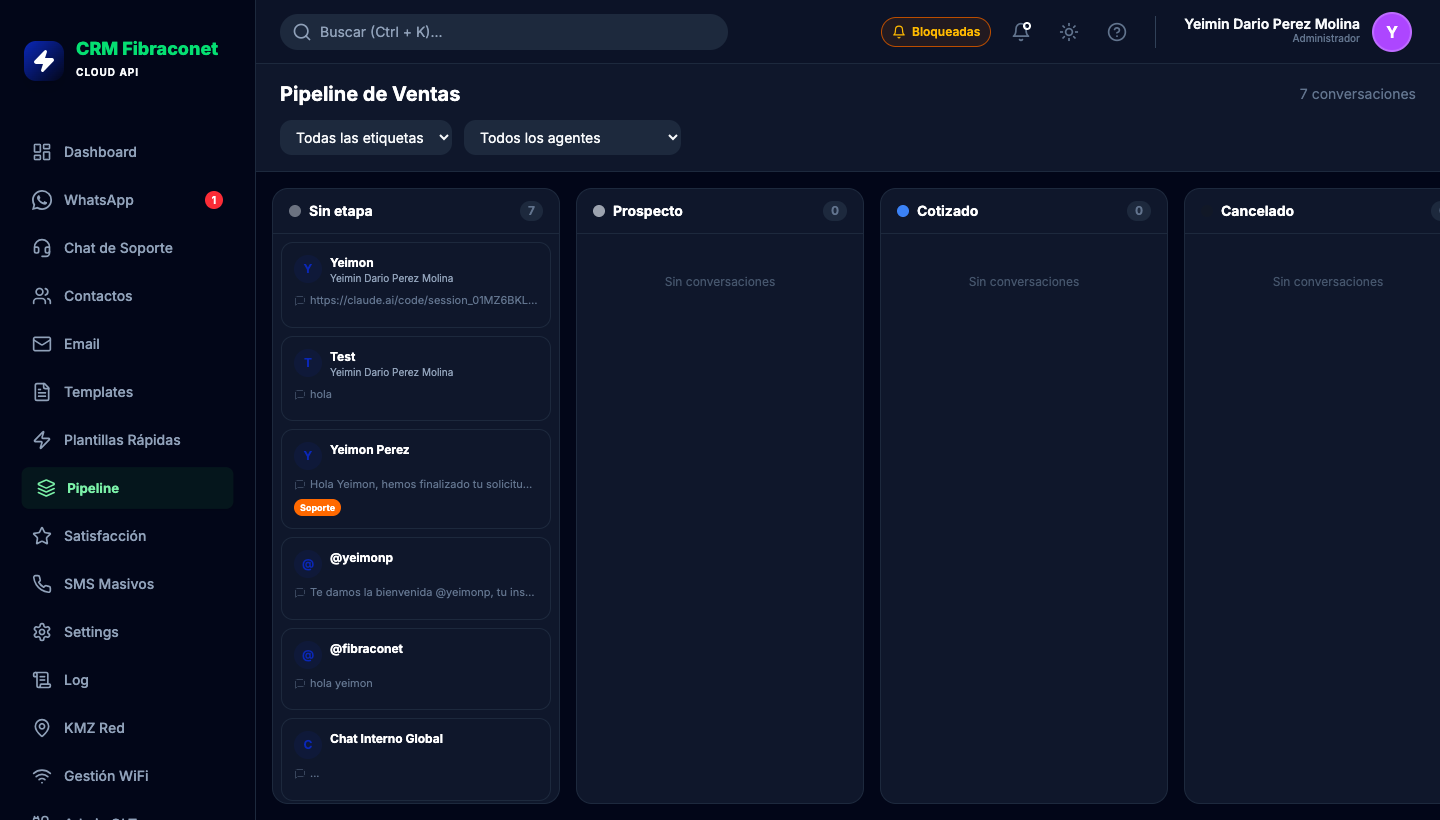Open the Yeimon Perez conversation card

(x=416, y=479)
